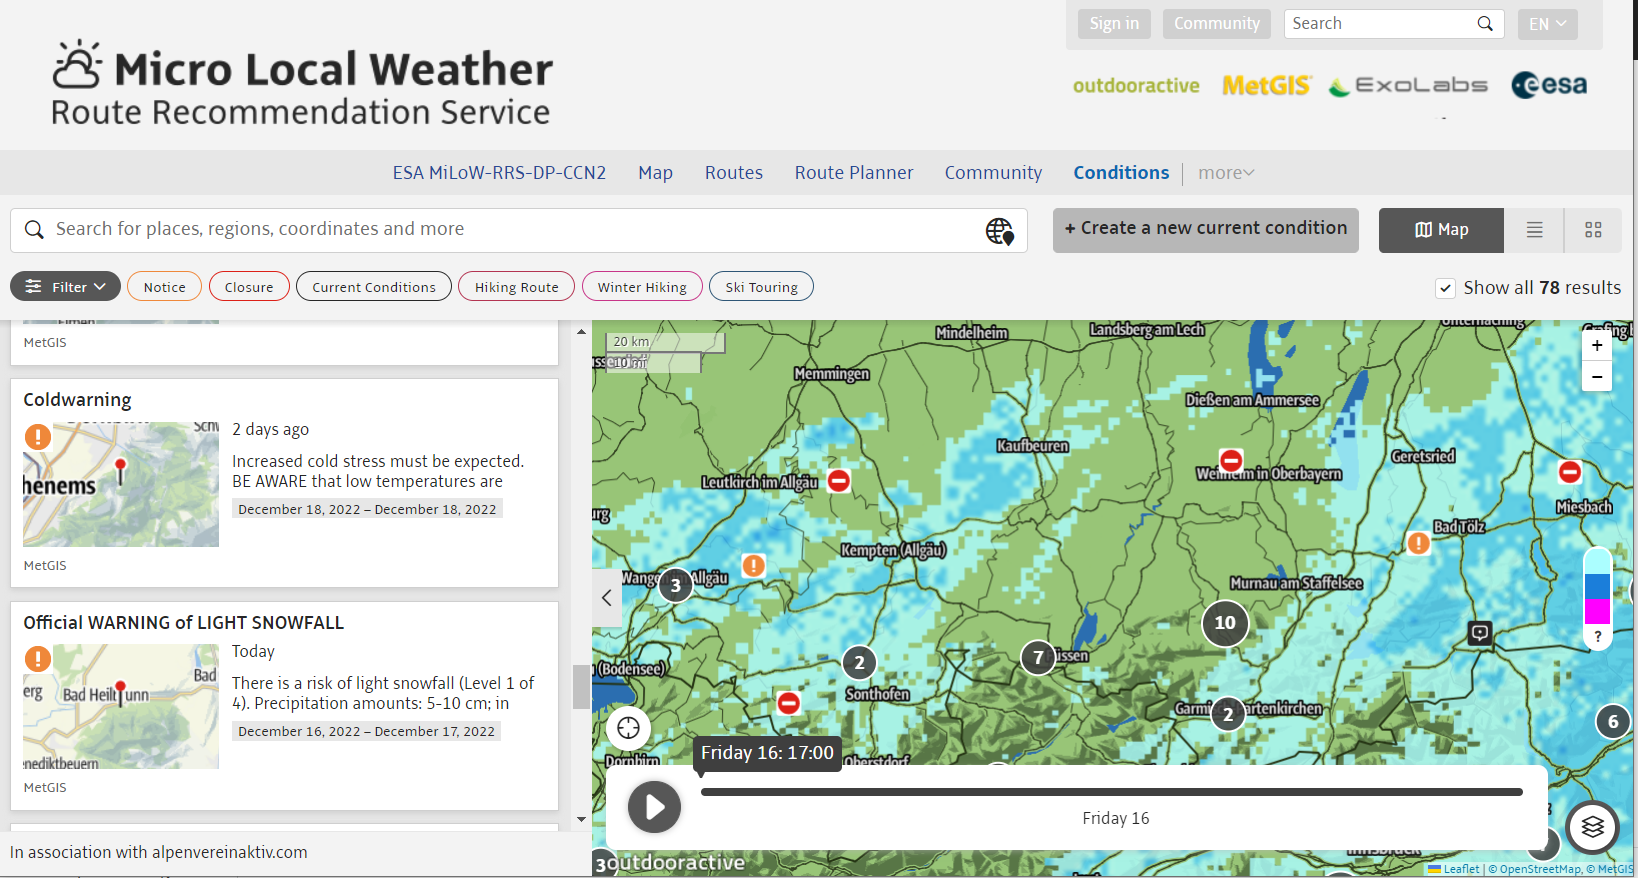Zoom out on the map
The width and height of the screenshot is (1638, 878).
coord(1597,377)
